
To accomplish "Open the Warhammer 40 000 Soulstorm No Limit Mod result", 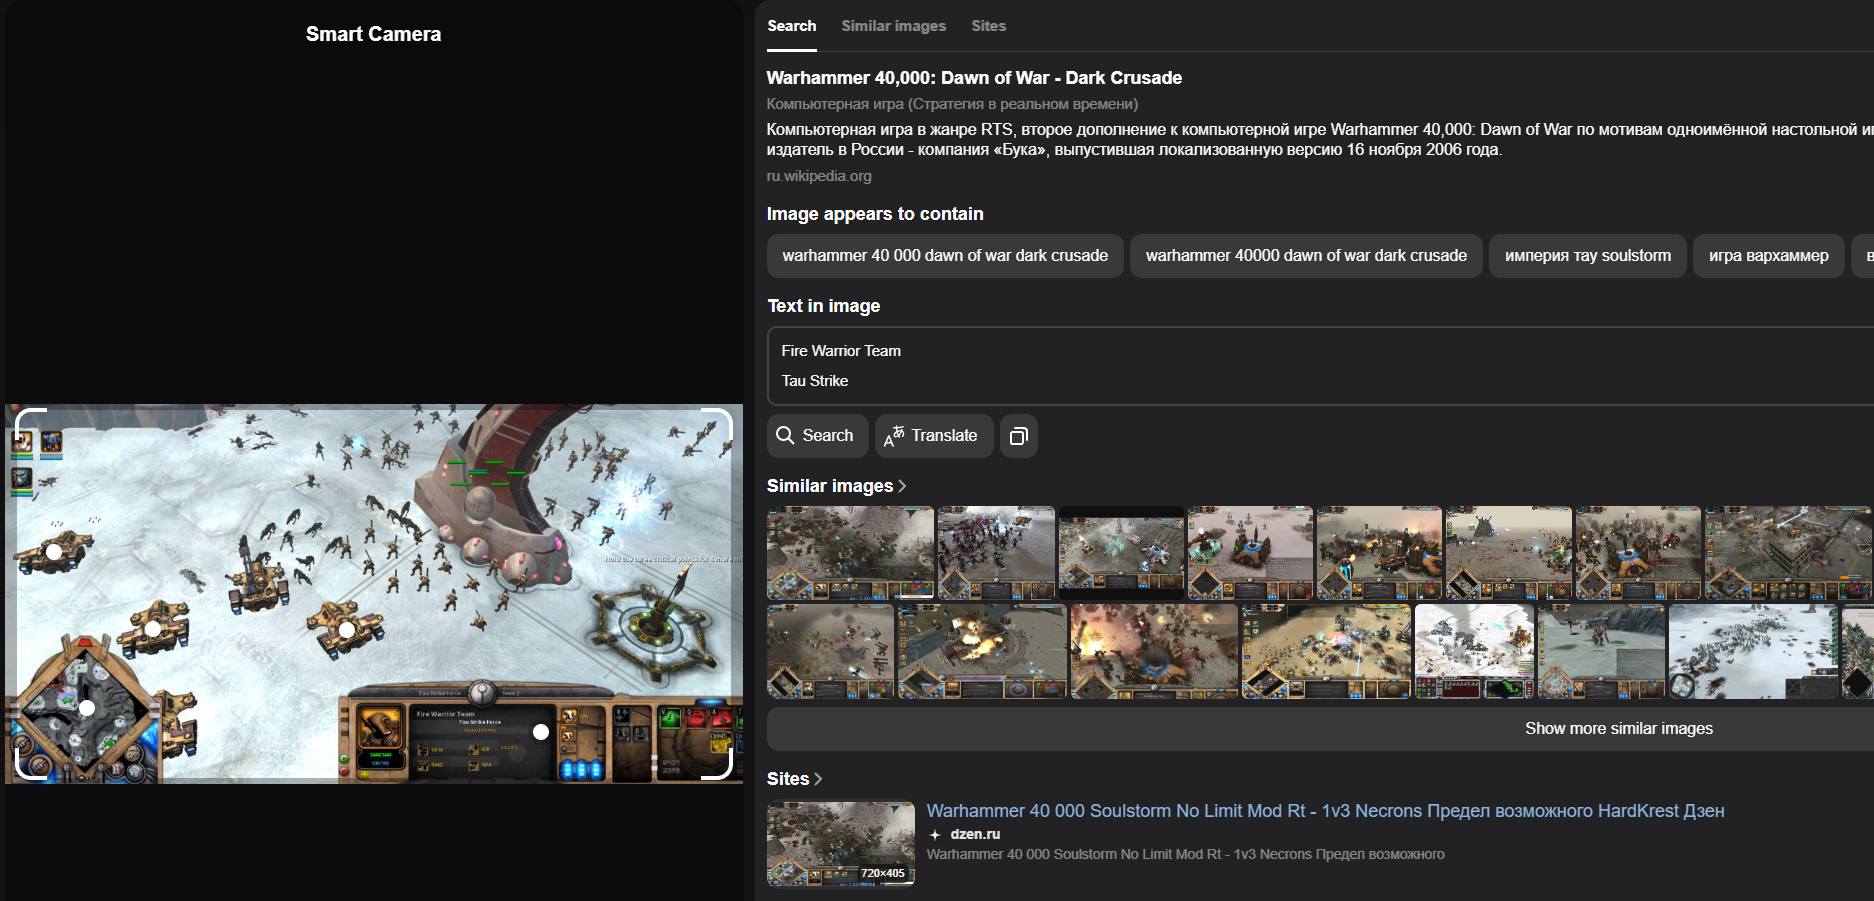I will [1325, 811].
